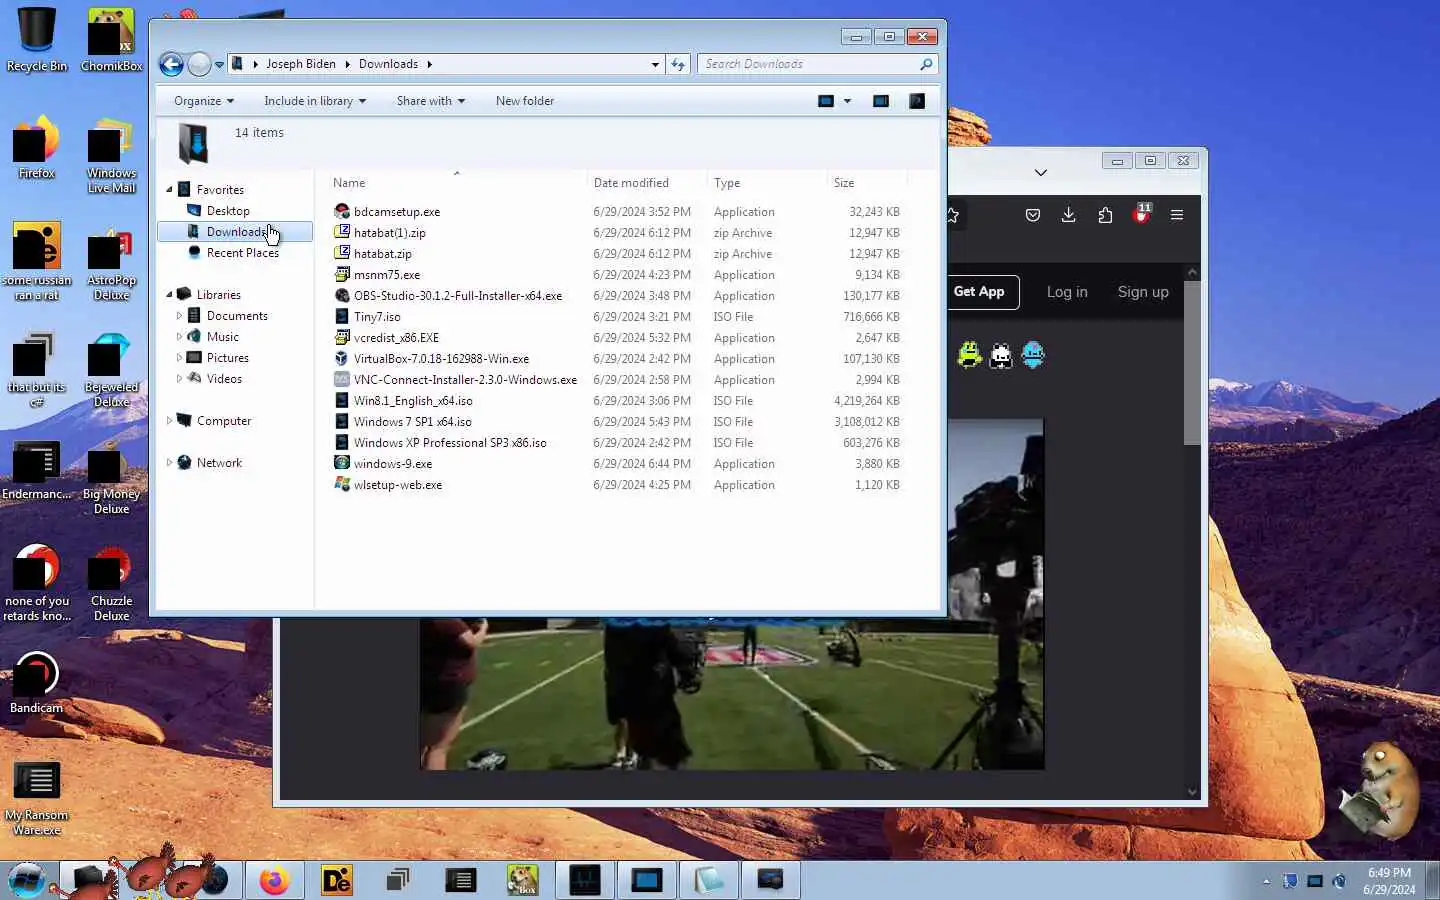Click the green frog pixel avatar
Image resolution: width=1440 pixels, height=900 pixels.
click(x=969, y=355)
